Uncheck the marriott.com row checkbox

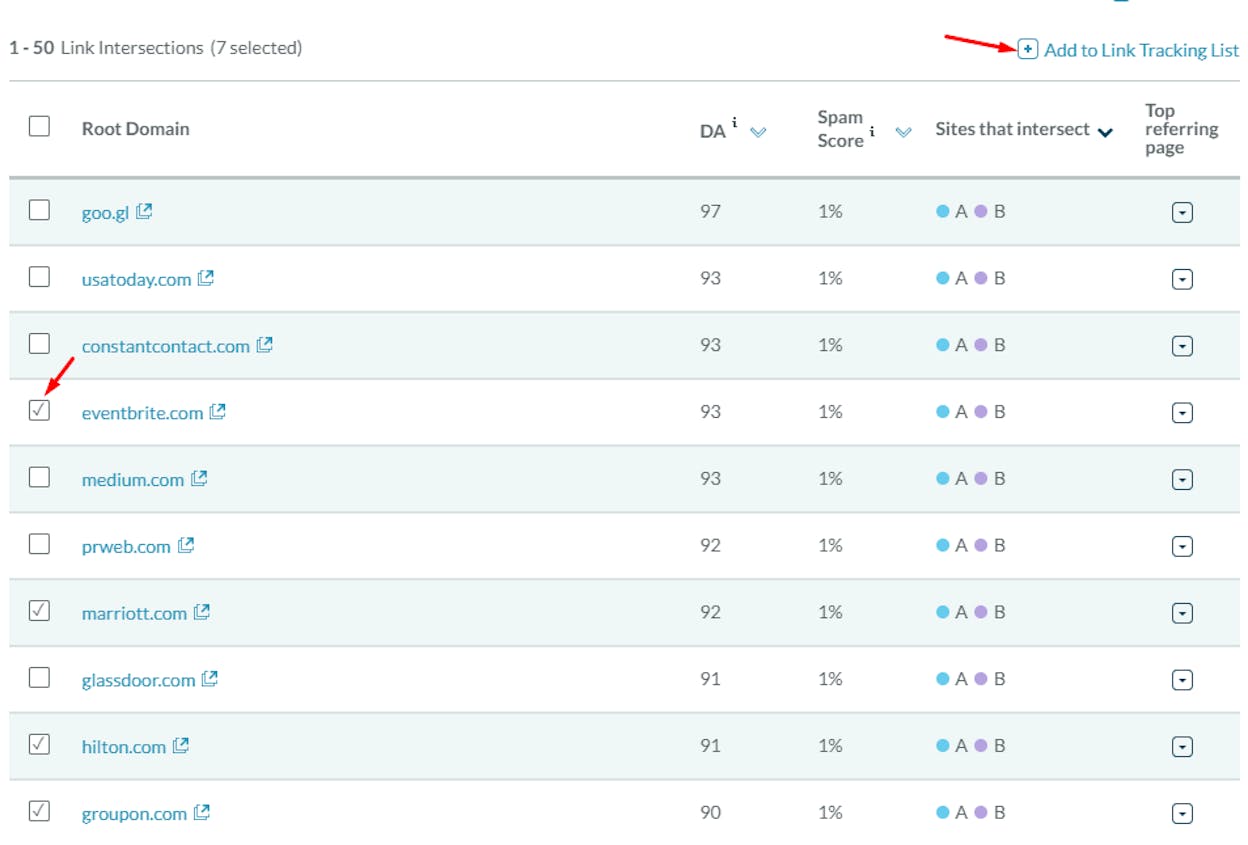click(39, 610)
